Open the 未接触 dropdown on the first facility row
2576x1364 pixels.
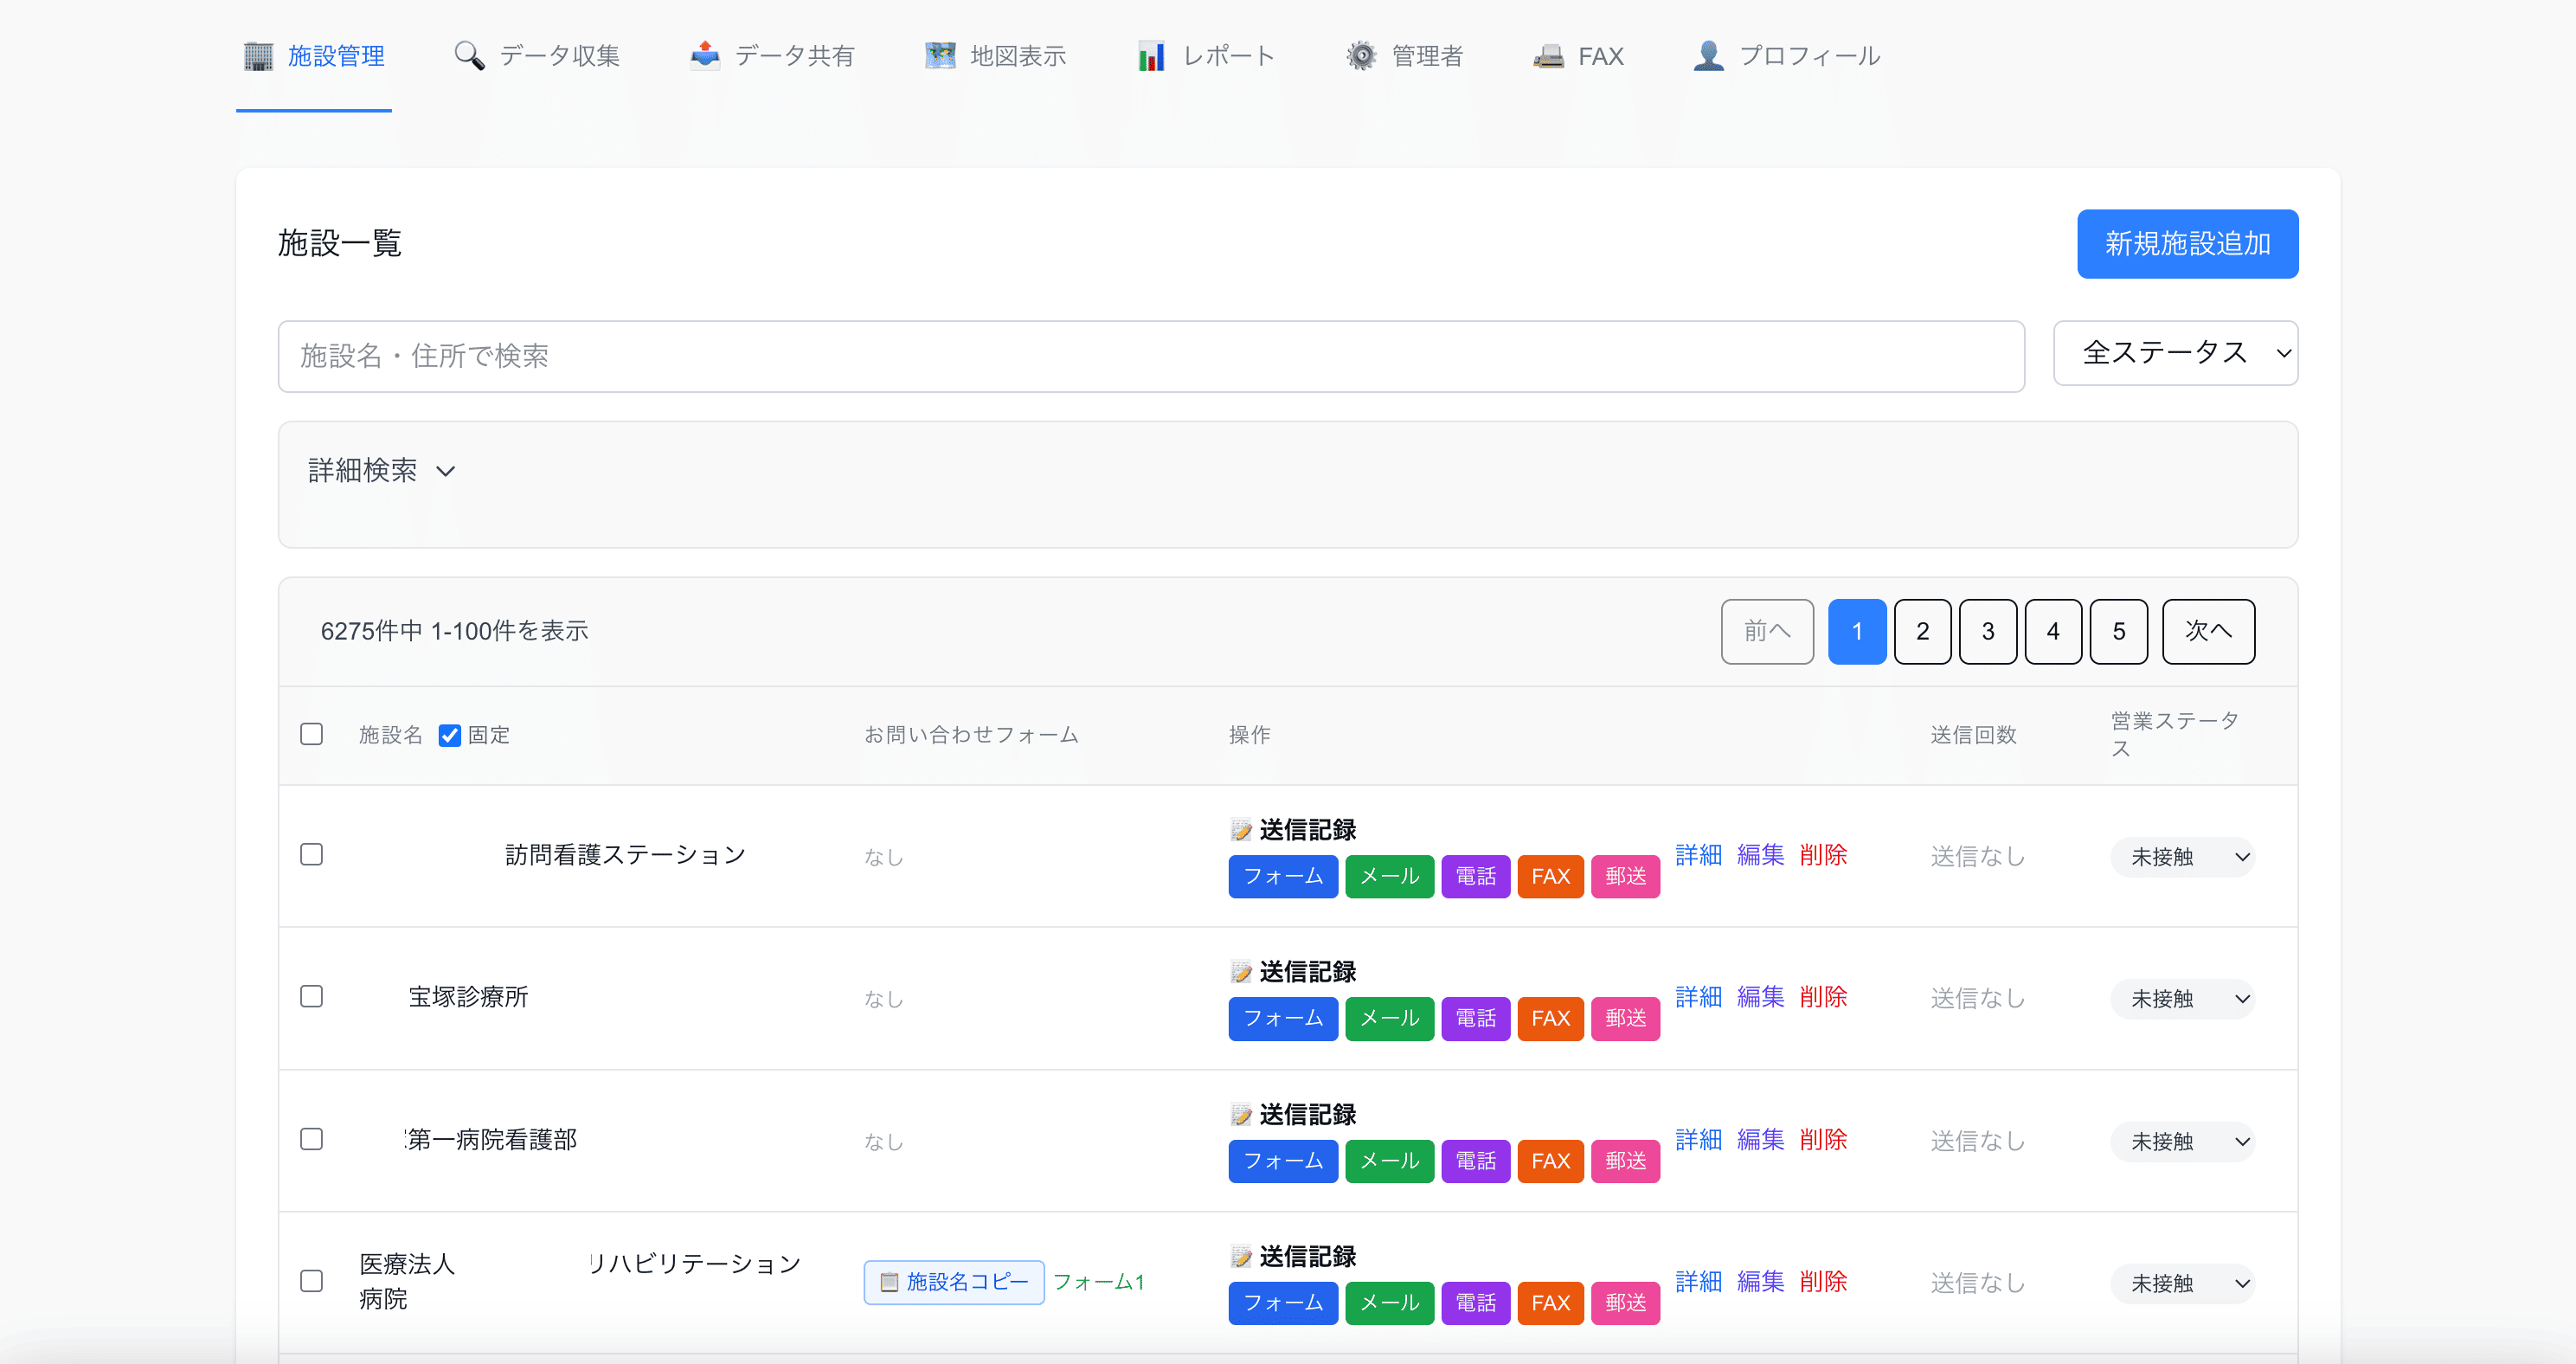pyautogui.click(x=2182, y=856)
